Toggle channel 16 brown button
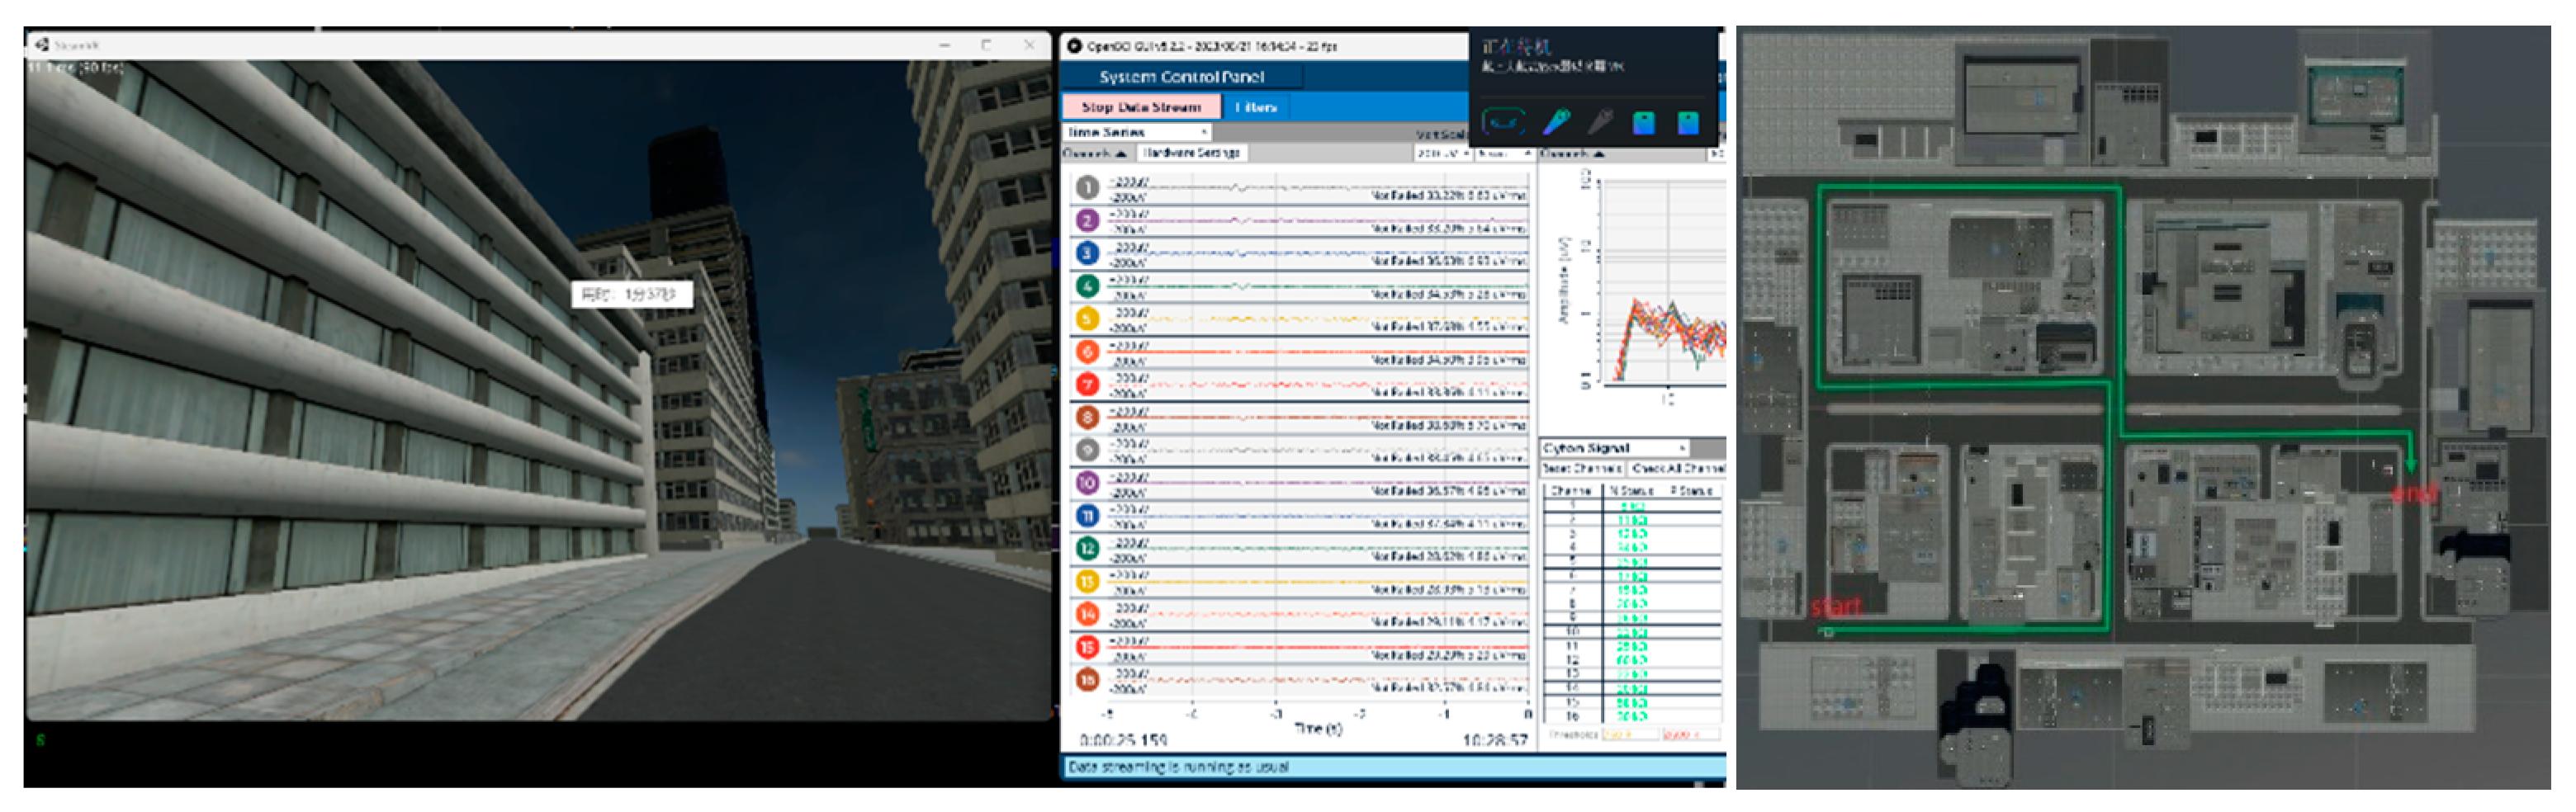This screenshot has width=2576, height=812. click(1087, 680)
